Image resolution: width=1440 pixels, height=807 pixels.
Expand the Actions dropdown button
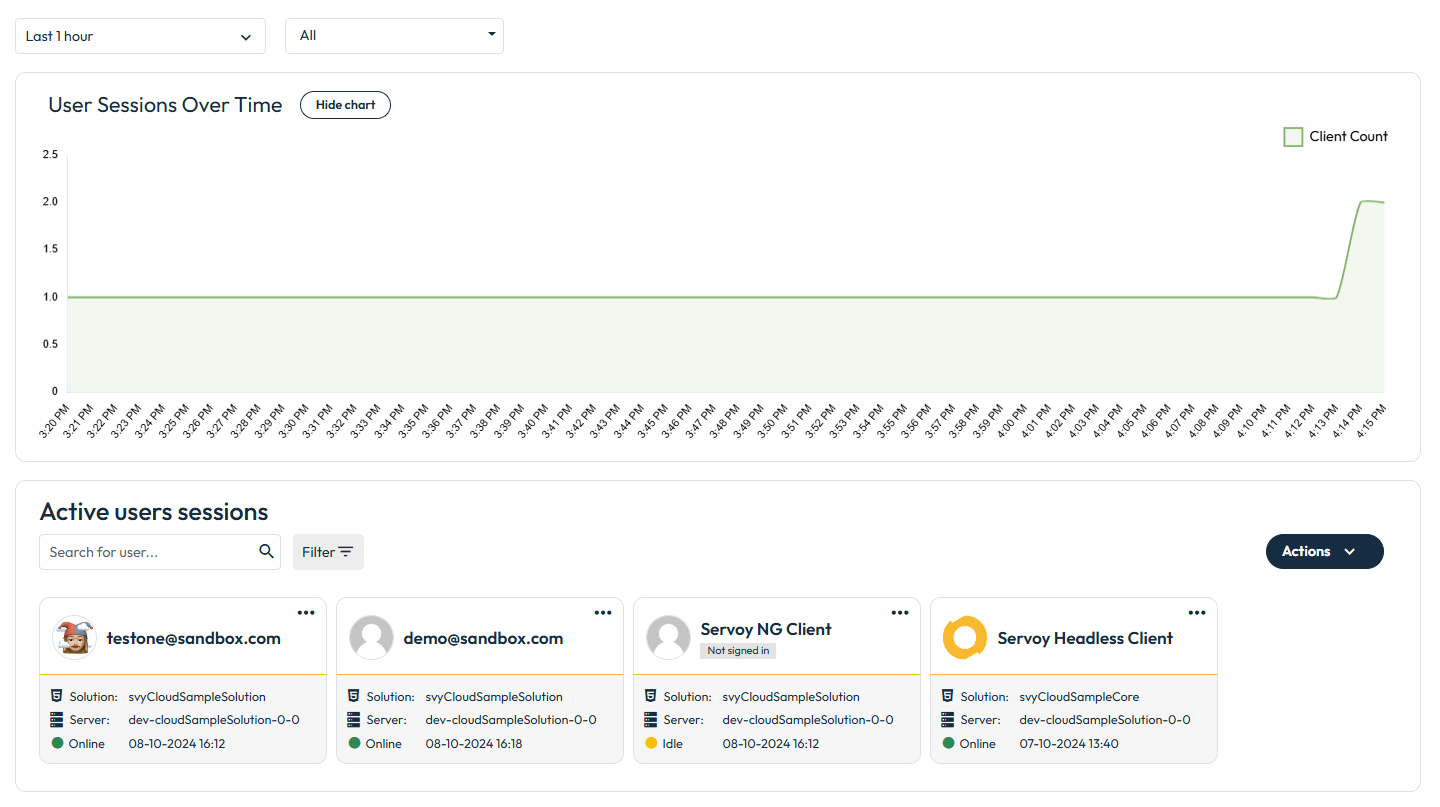pyautogui.click(x=1324, y=551)
